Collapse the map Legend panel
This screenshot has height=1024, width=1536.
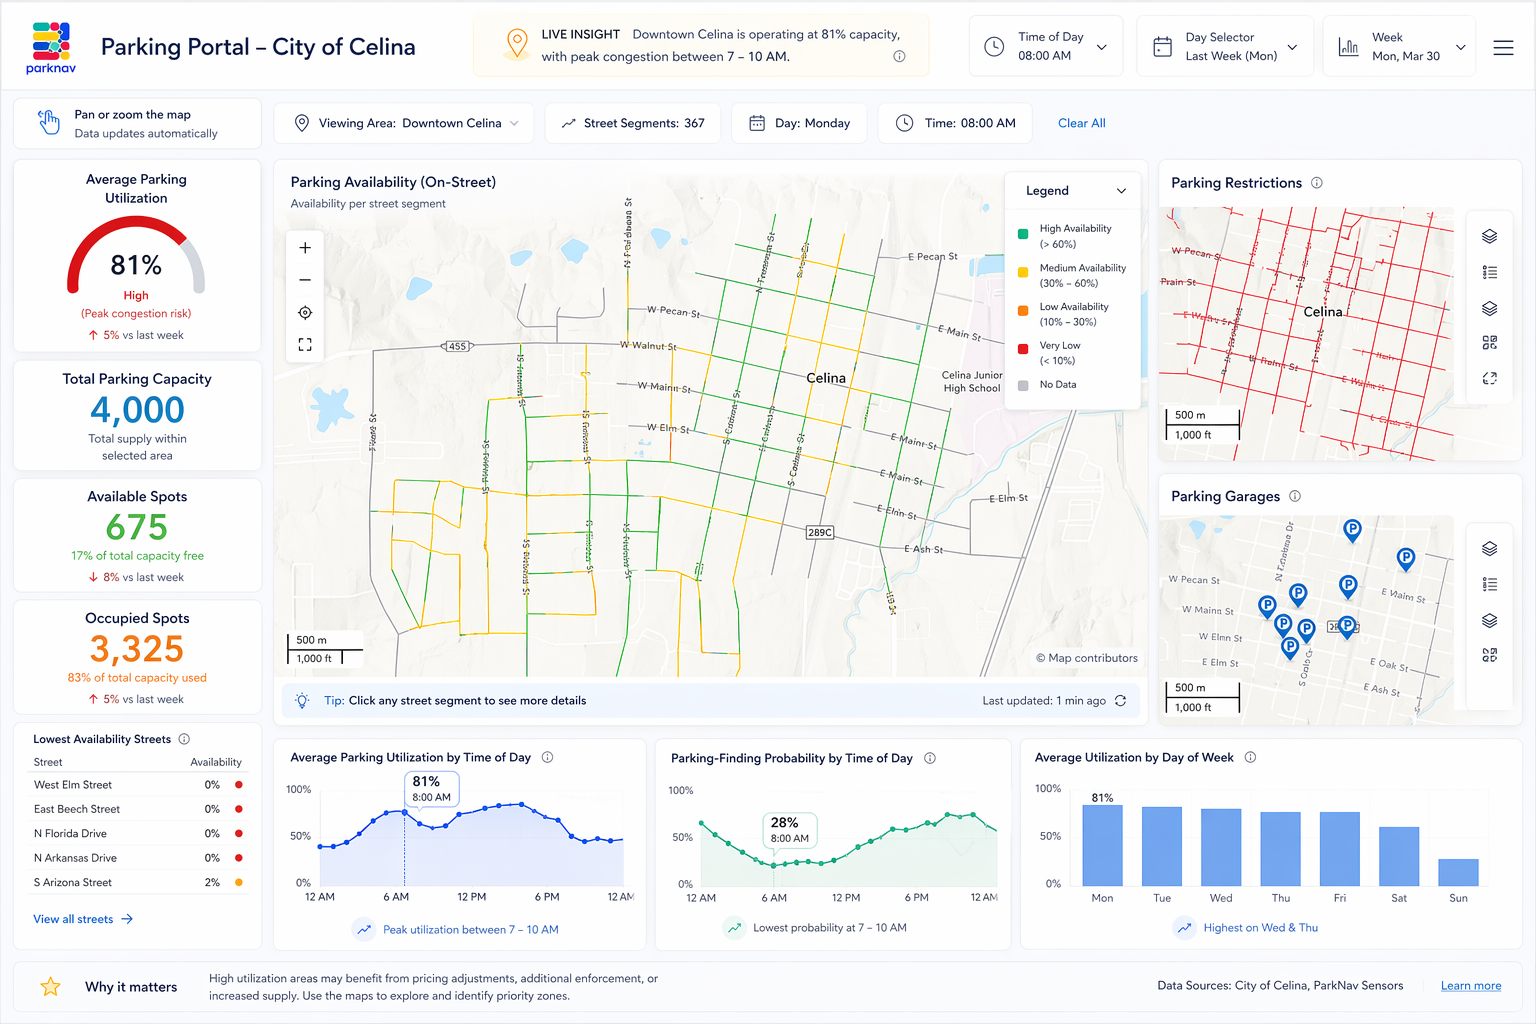click(x=1121, y=191)
